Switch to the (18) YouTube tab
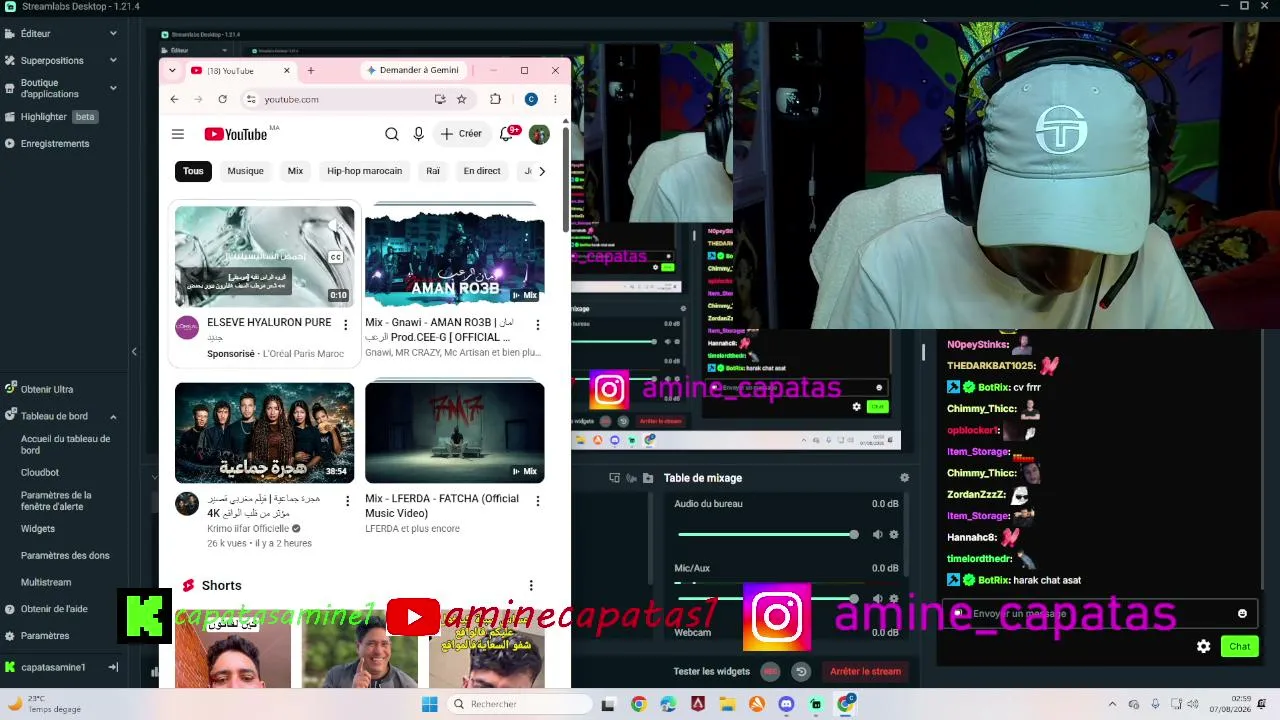 click(x=240, y=71)
